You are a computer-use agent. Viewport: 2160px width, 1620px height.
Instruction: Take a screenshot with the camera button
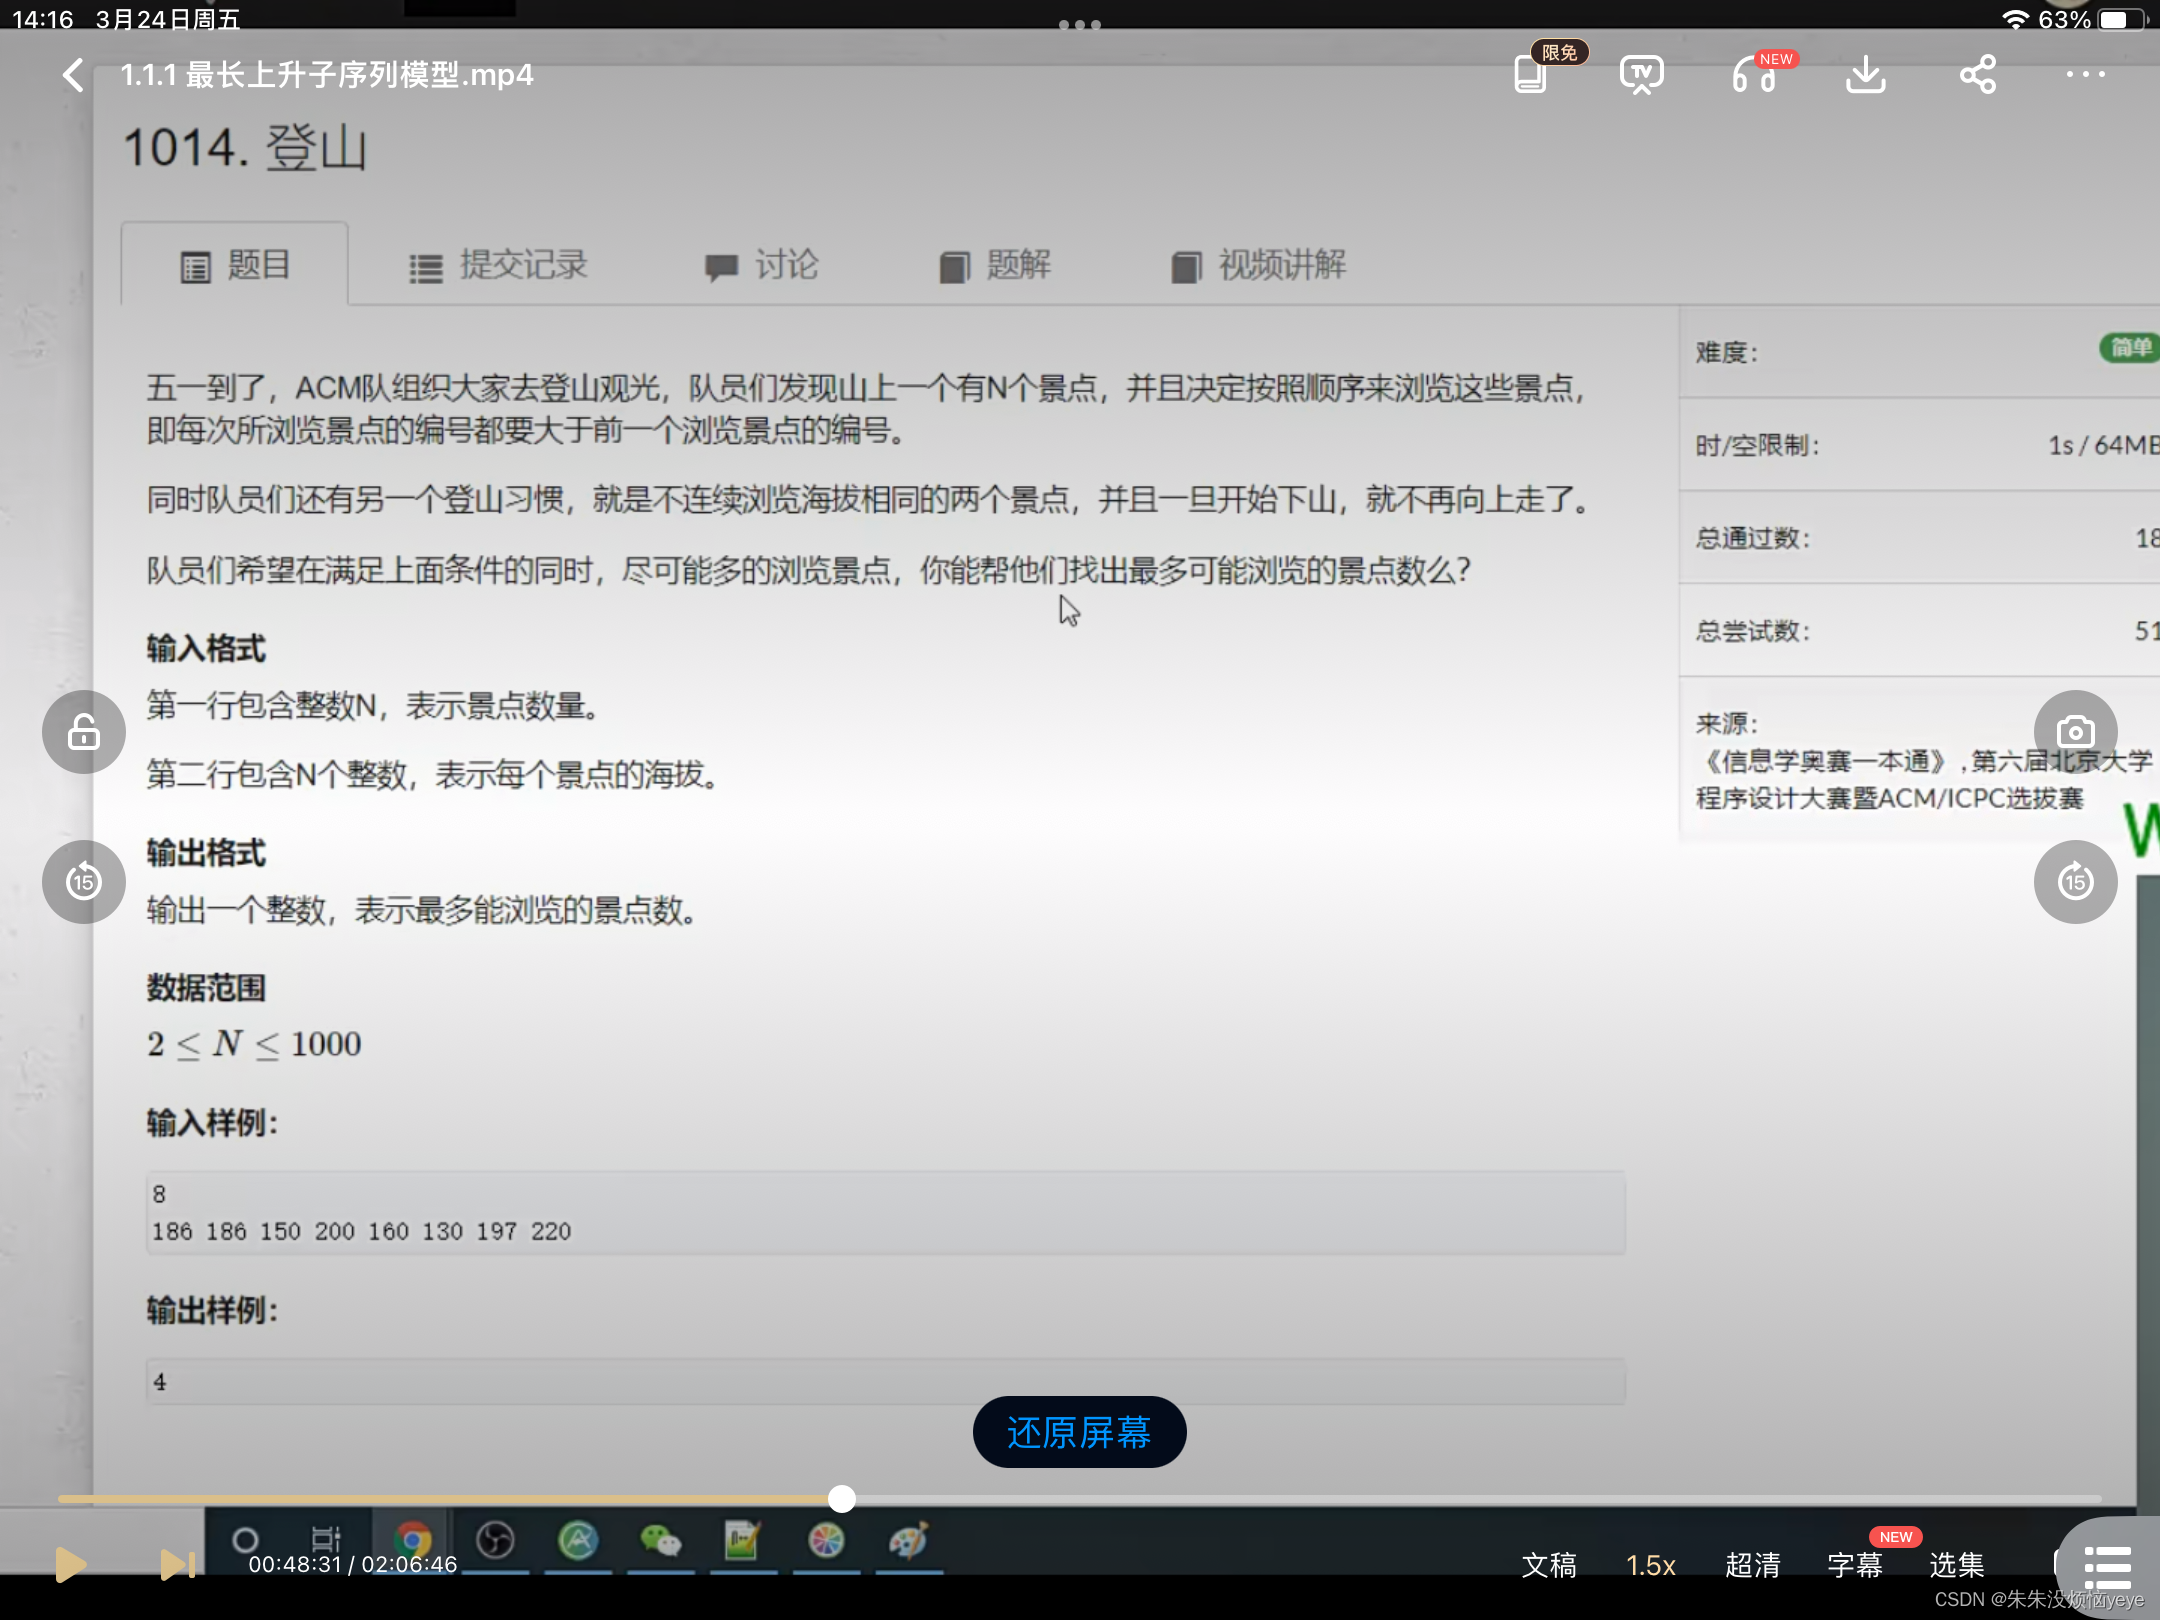click(2075, 732)
